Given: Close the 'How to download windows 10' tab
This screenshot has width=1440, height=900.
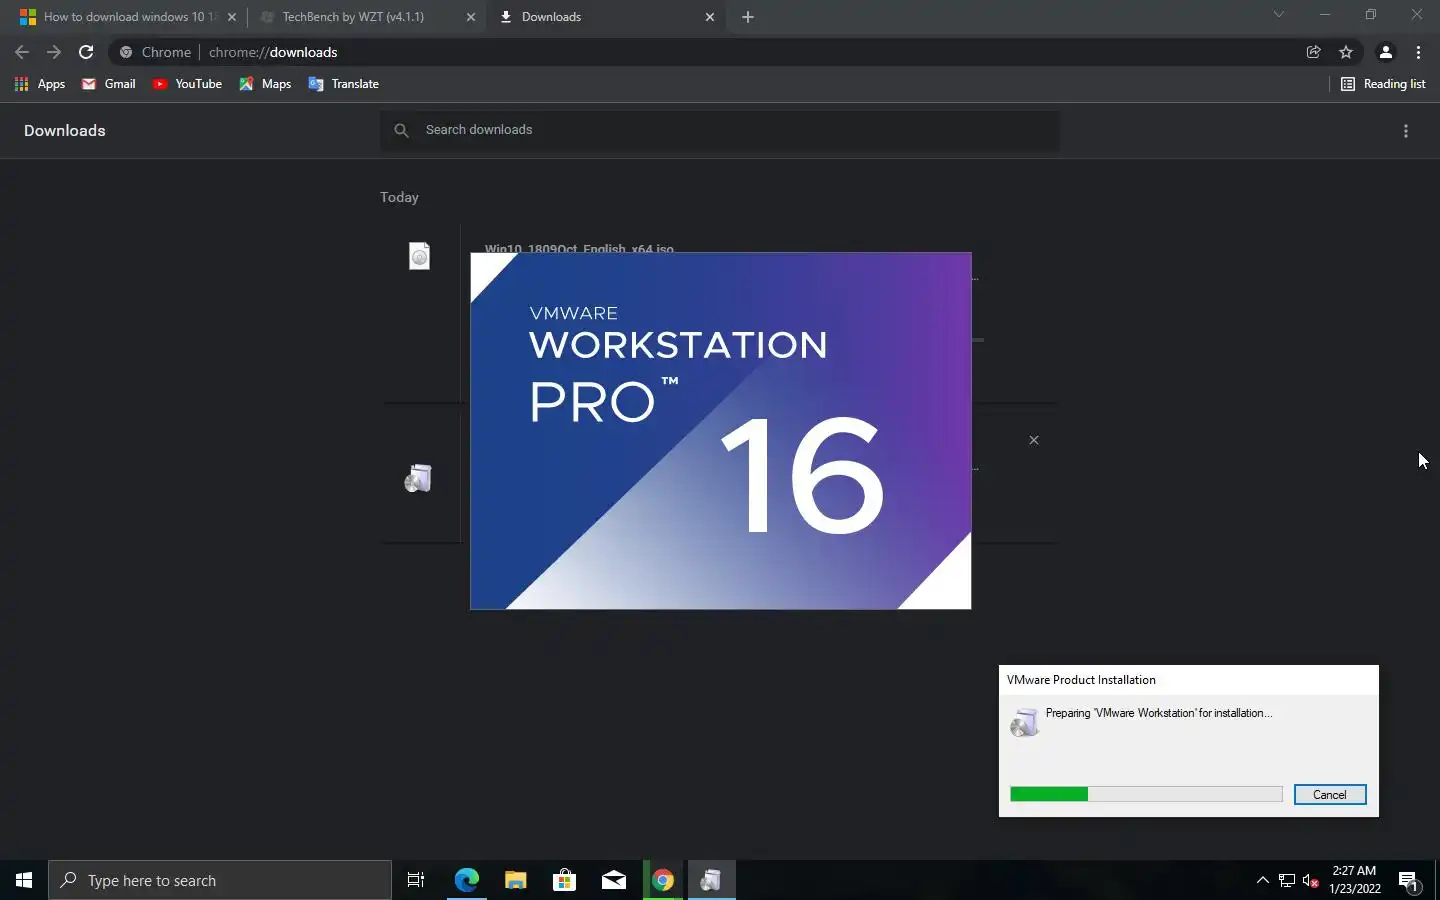Looking at the screenshot, I should (x=232, y=17).
